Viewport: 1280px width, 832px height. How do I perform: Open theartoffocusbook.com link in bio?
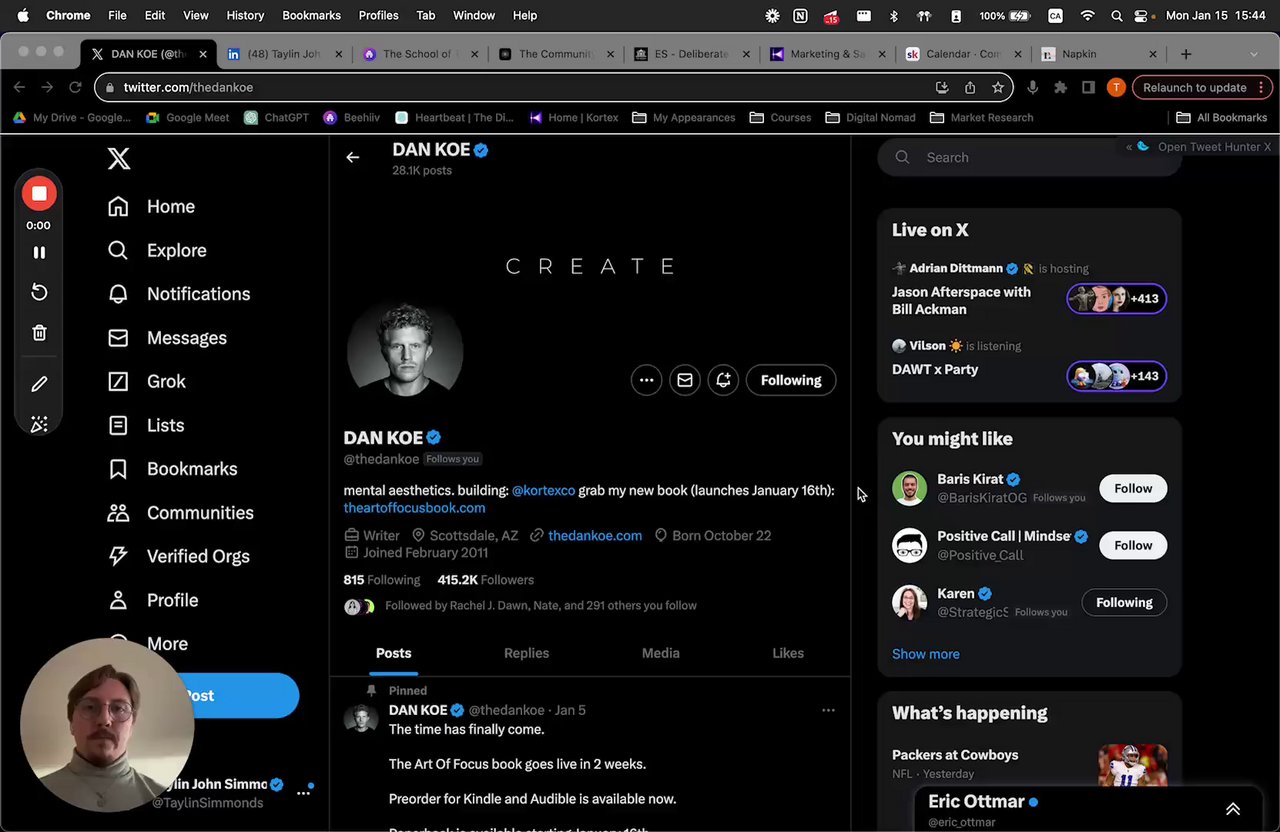tap(414, 508)
